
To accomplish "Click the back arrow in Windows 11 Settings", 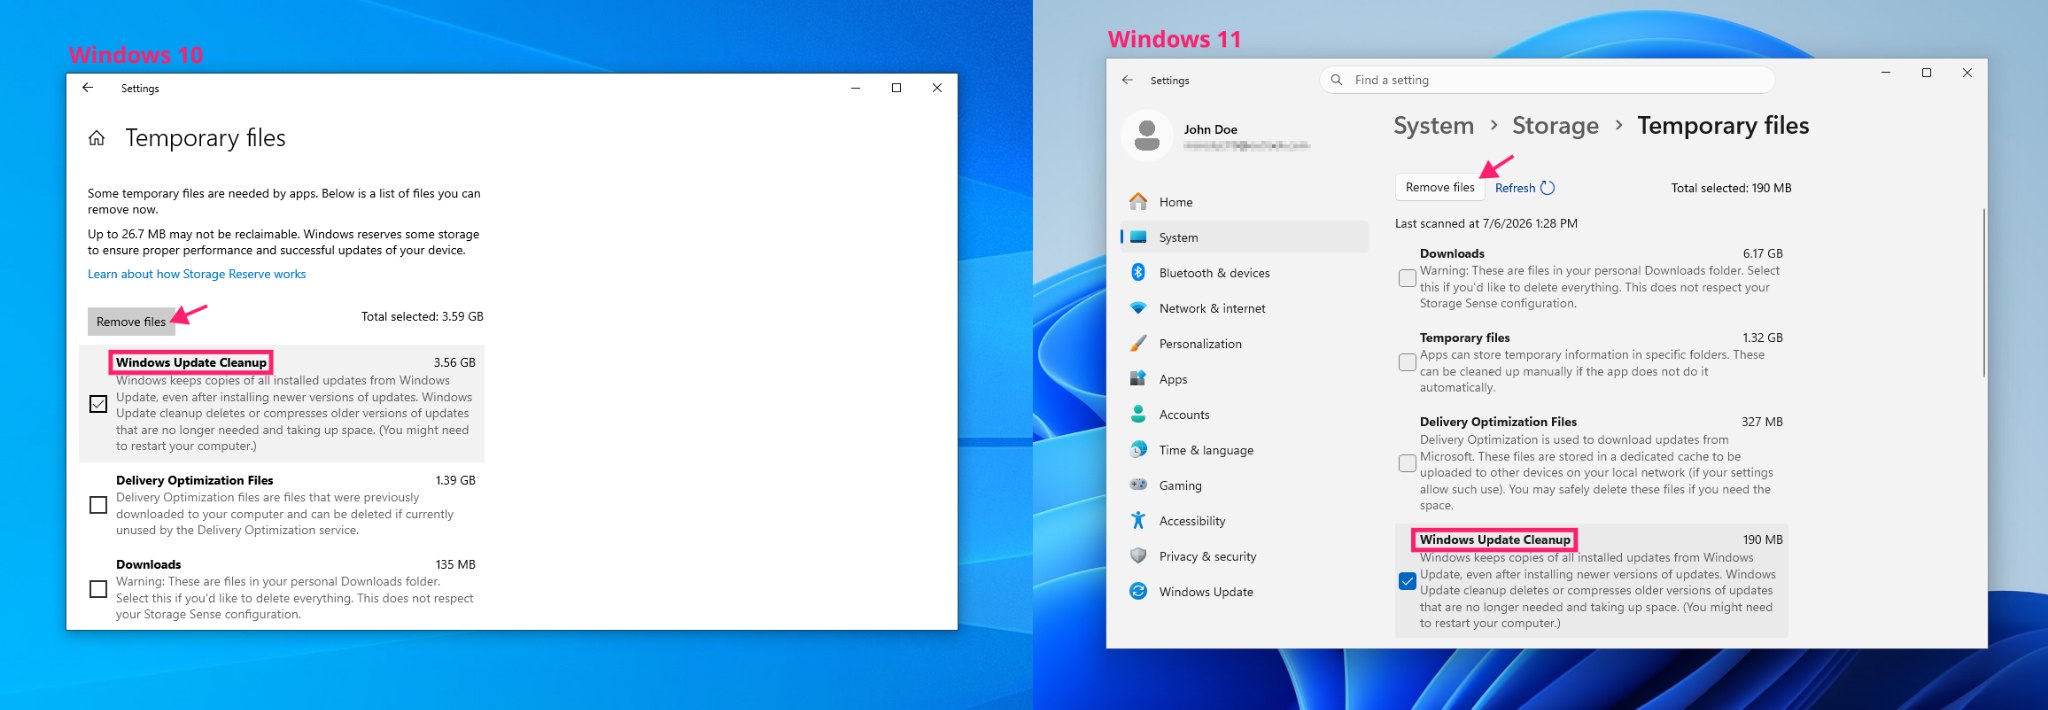I will 1128,80.
